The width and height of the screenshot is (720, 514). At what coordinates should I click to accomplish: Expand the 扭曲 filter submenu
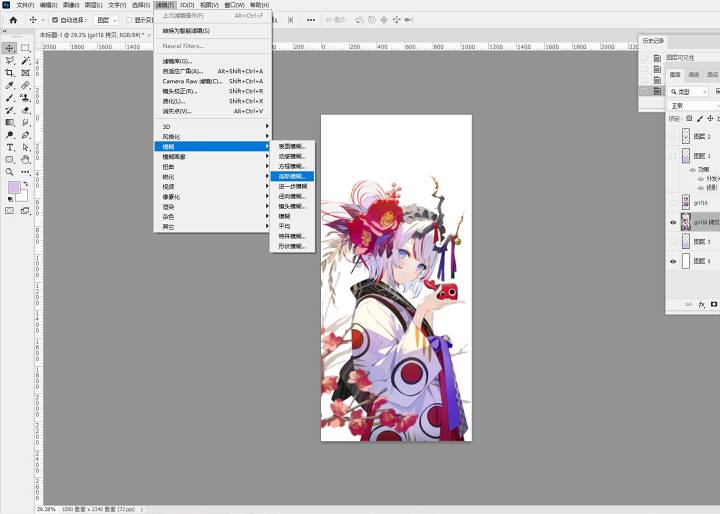(x=213, y=167)
